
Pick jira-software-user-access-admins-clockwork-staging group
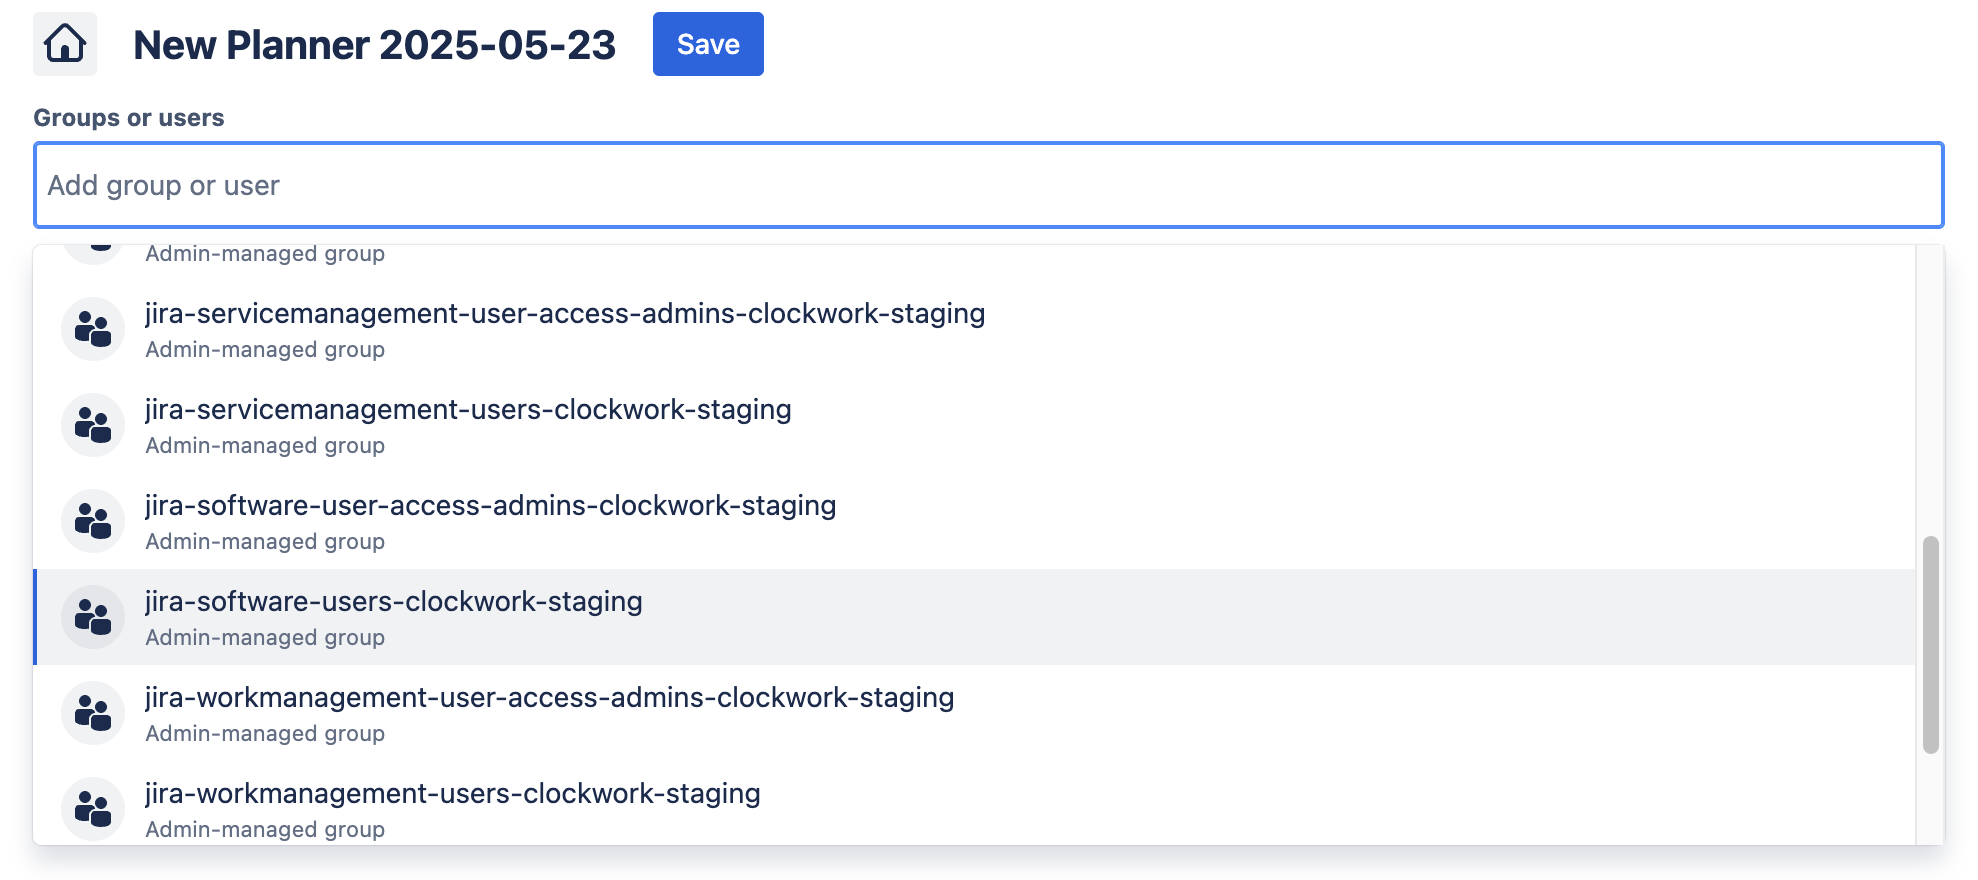490,506
